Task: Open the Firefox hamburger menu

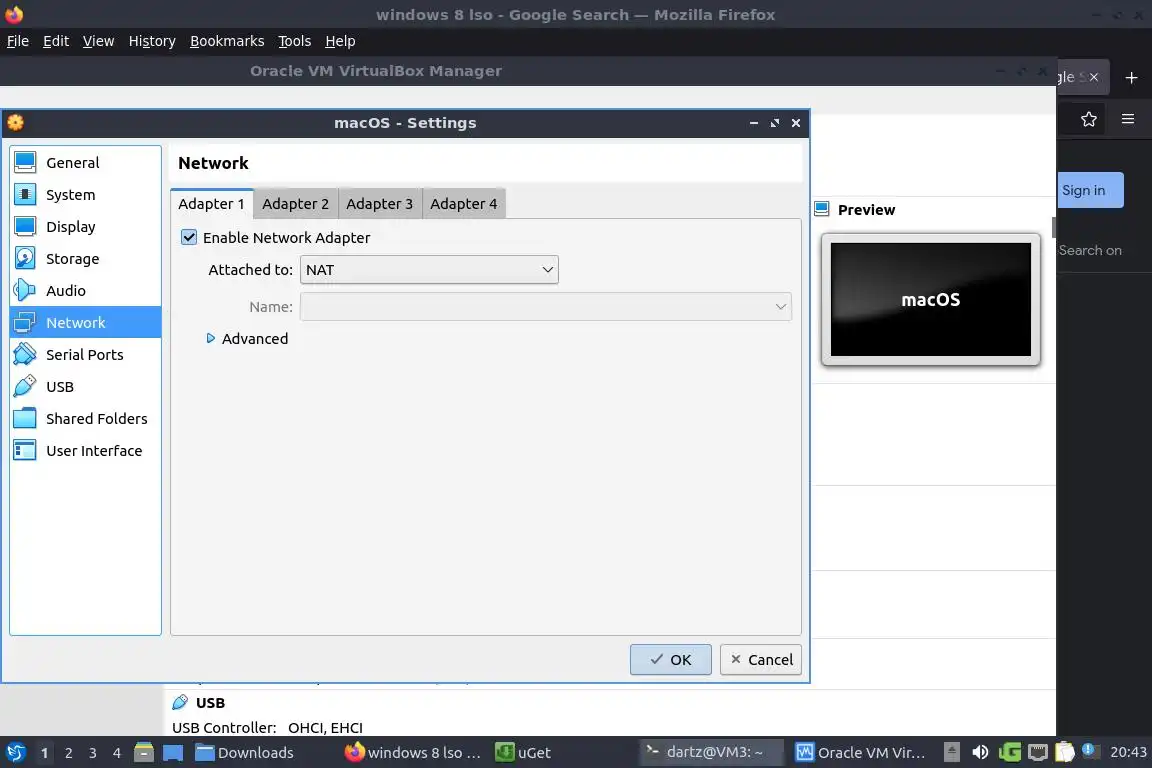Action: [1128, 119]
